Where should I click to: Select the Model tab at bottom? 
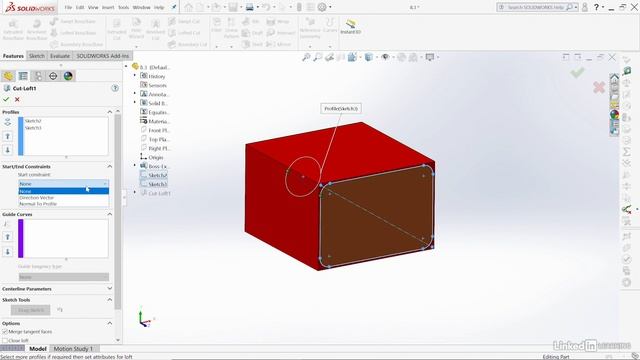[x=38, y=349]
